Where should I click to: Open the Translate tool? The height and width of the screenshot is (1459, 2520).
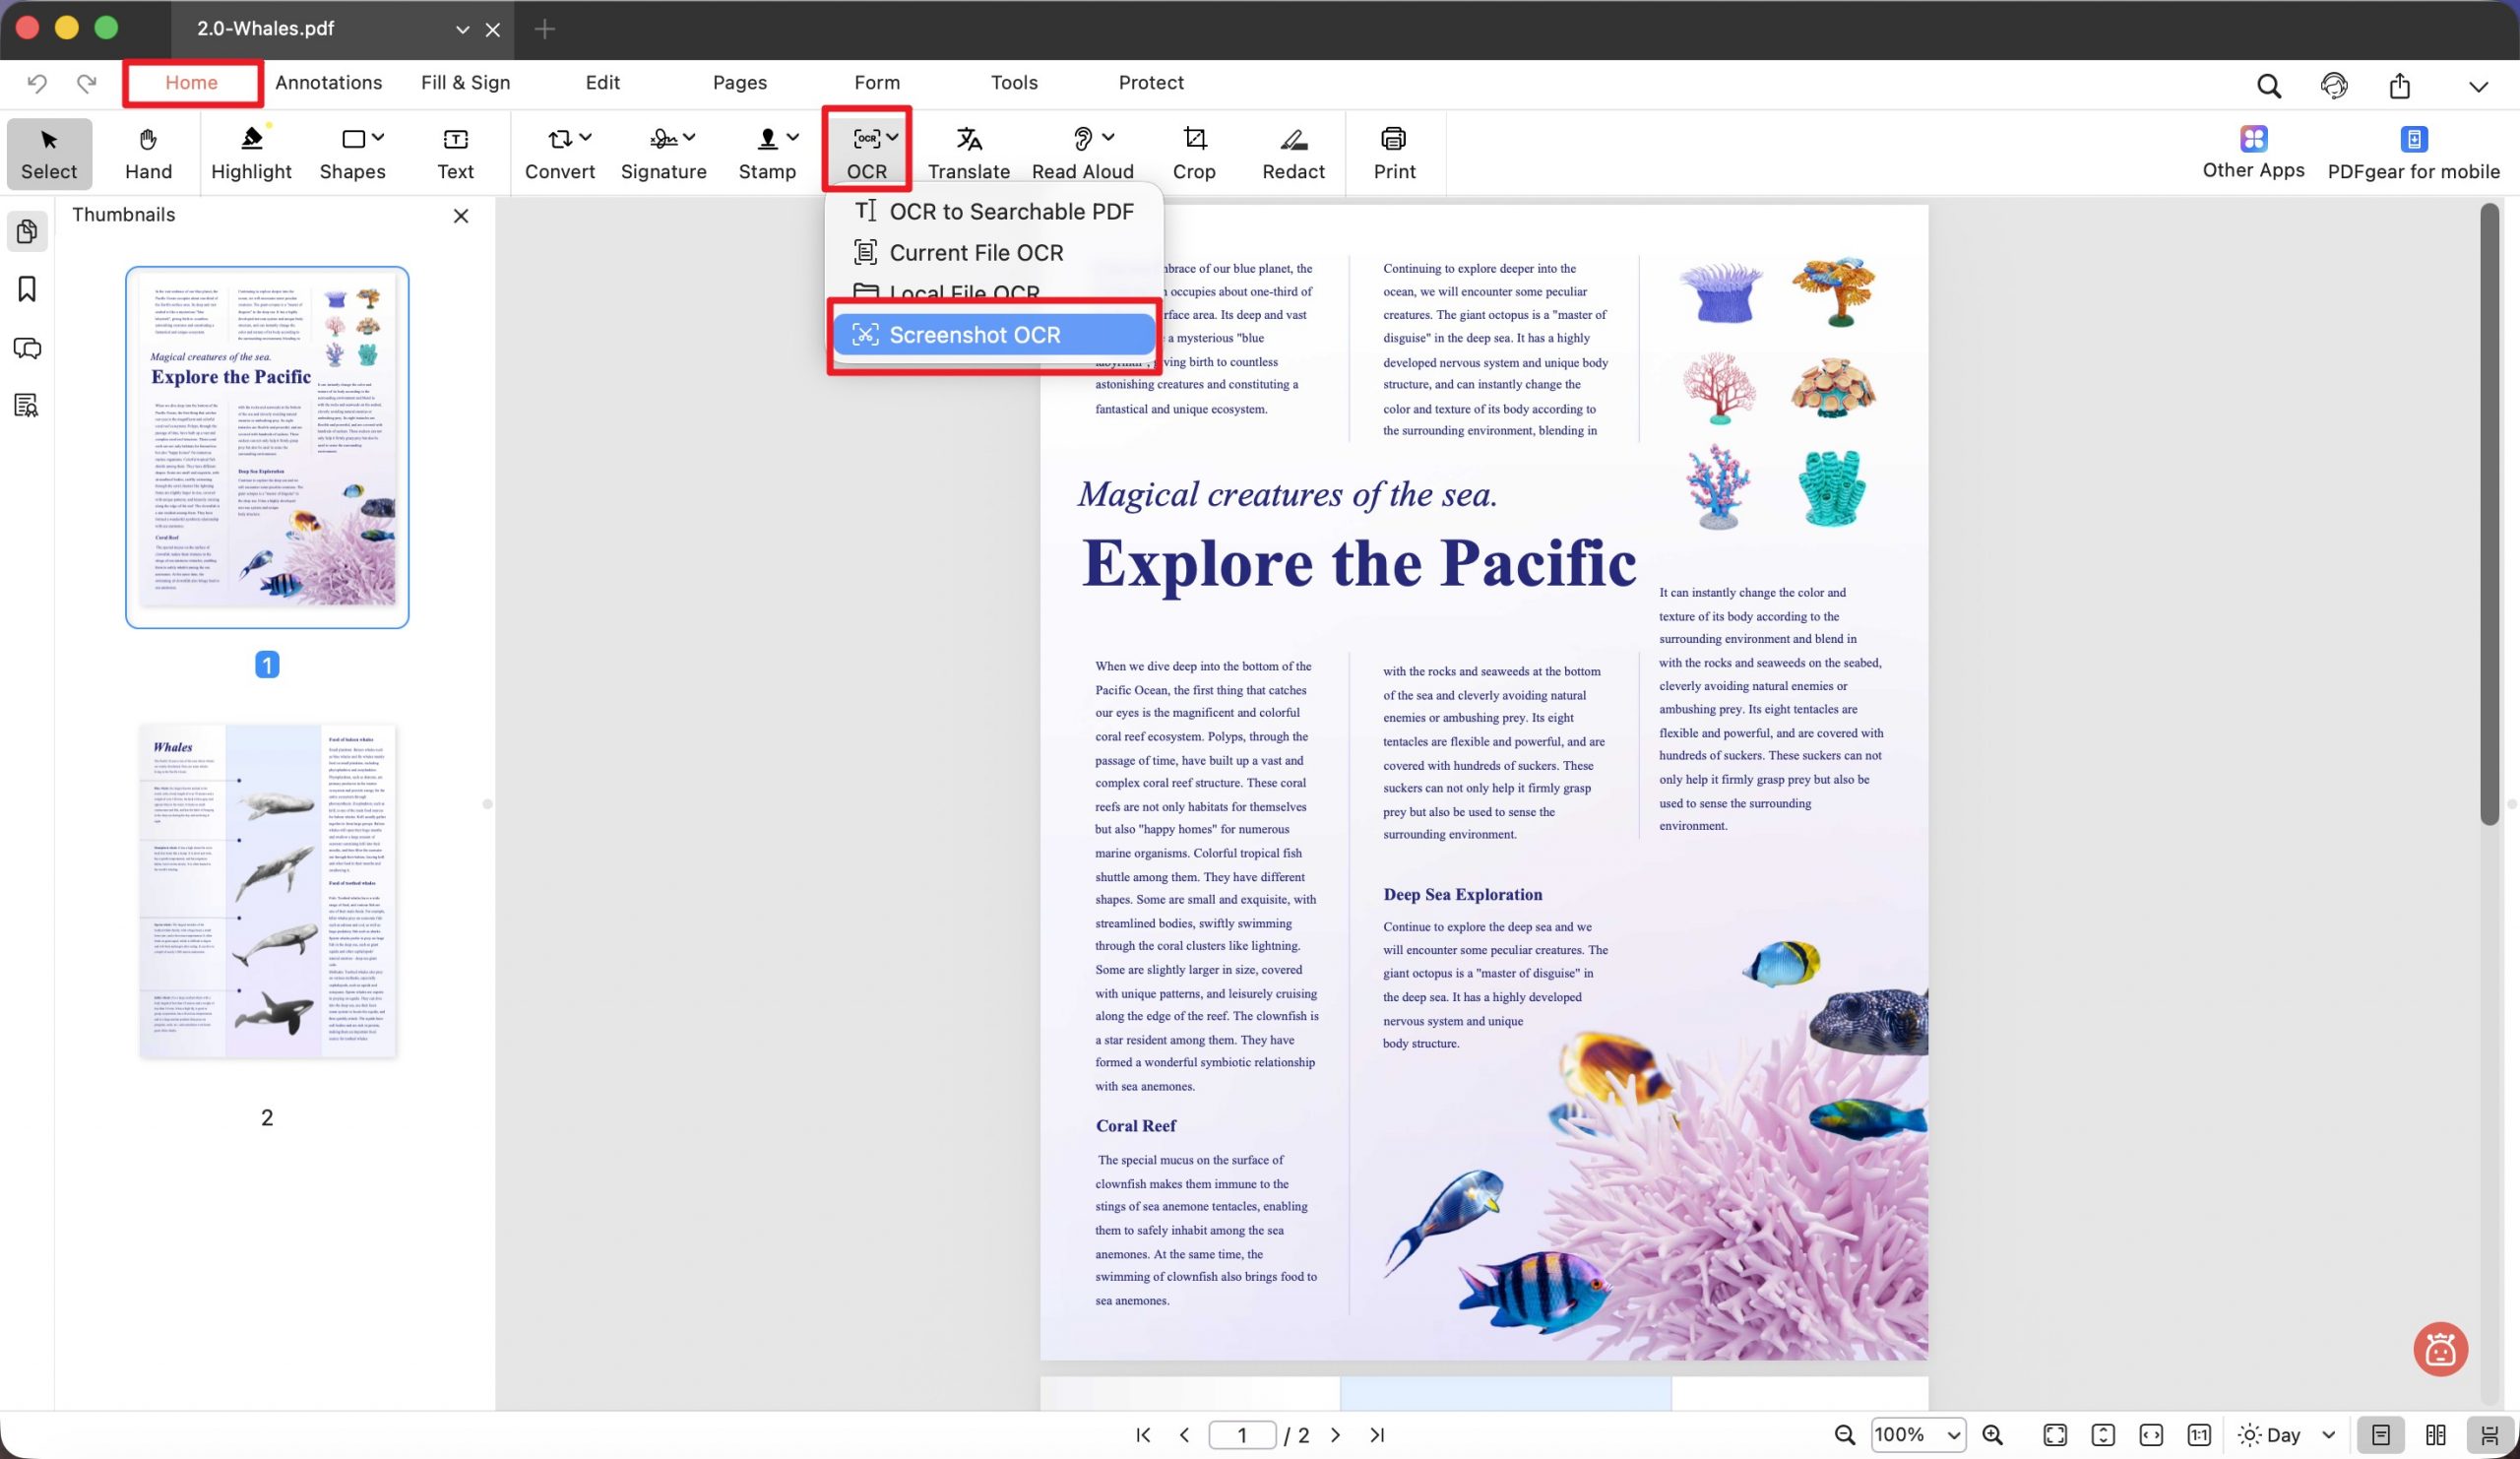[x=968, y=154]
